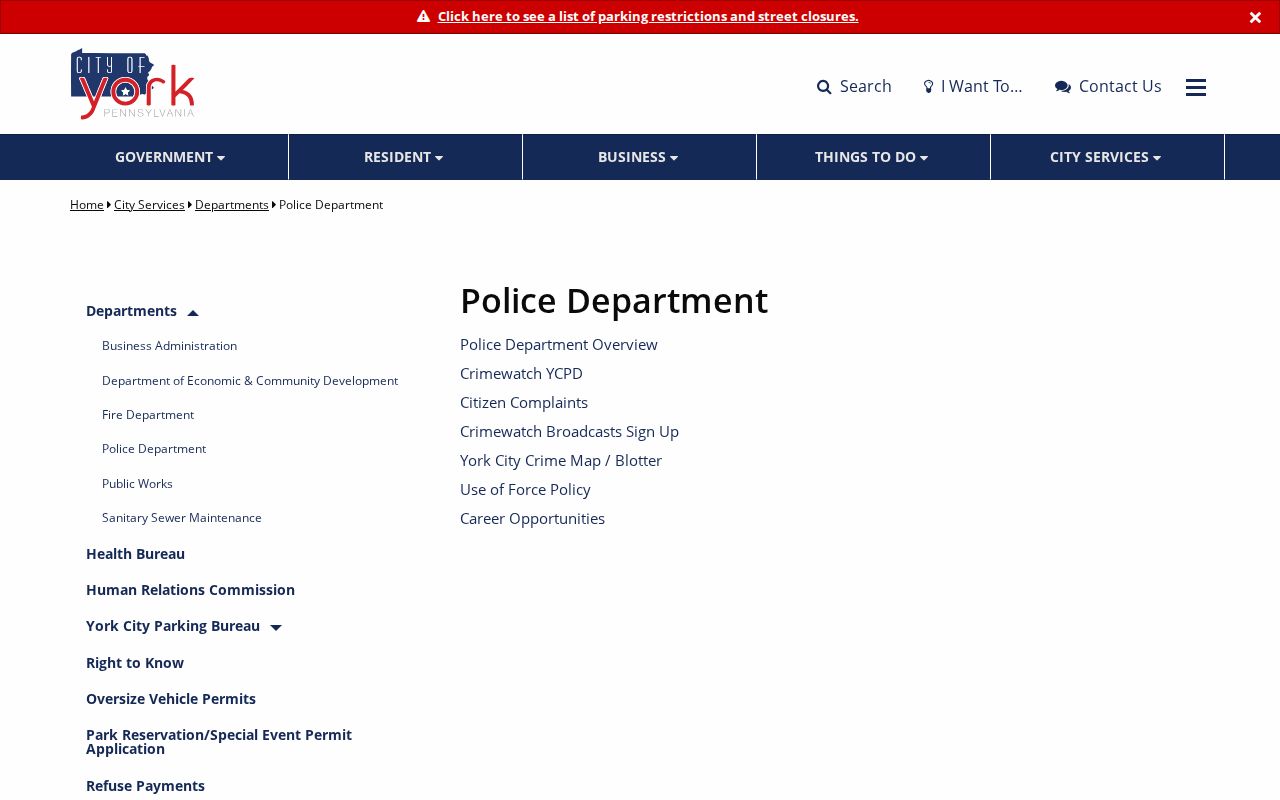Image resolution: width=1280 pixels, height=800 pixels.
Task: Click the City of York logo
Action: (x=133, y=84)
